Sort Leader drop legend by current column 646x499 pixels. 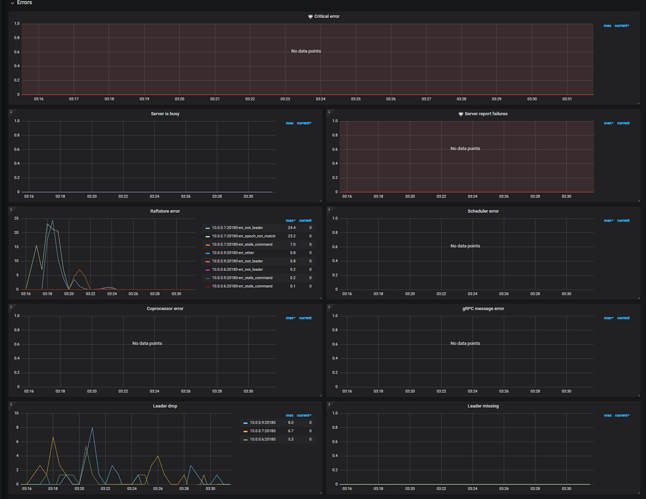click(305, 415)
